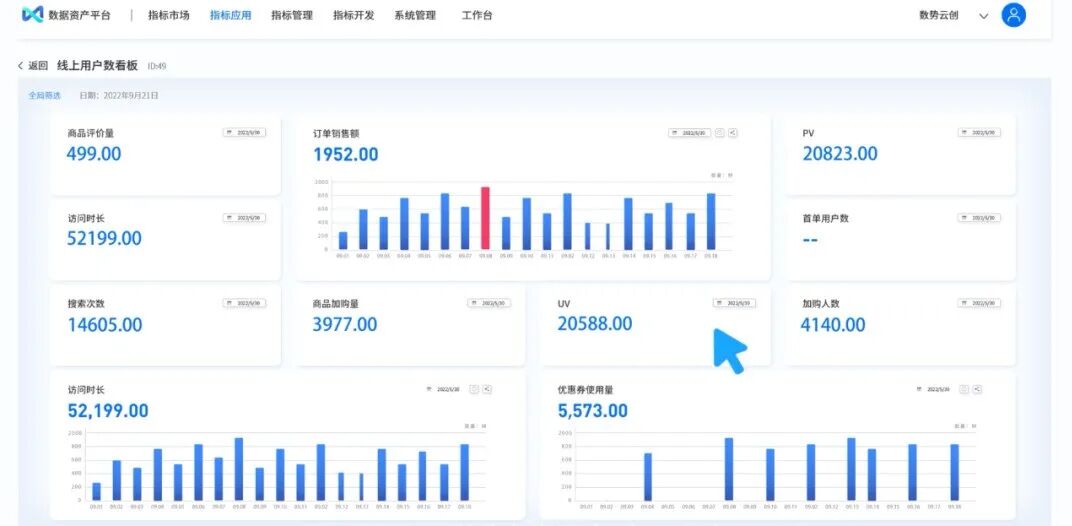Open the date picker on 访问时长 52,199.00 chart card
The width and height of the screenshot is (1072, 526).
(443, 389)
